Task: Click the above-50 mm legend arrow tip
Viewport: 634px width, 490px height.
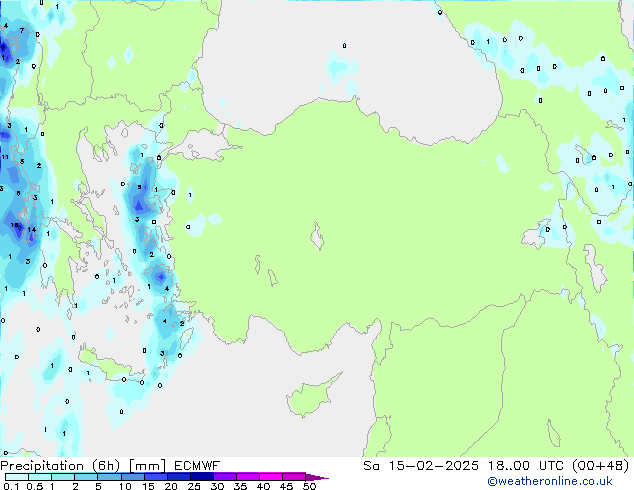Action: click(x=317, y=477)
